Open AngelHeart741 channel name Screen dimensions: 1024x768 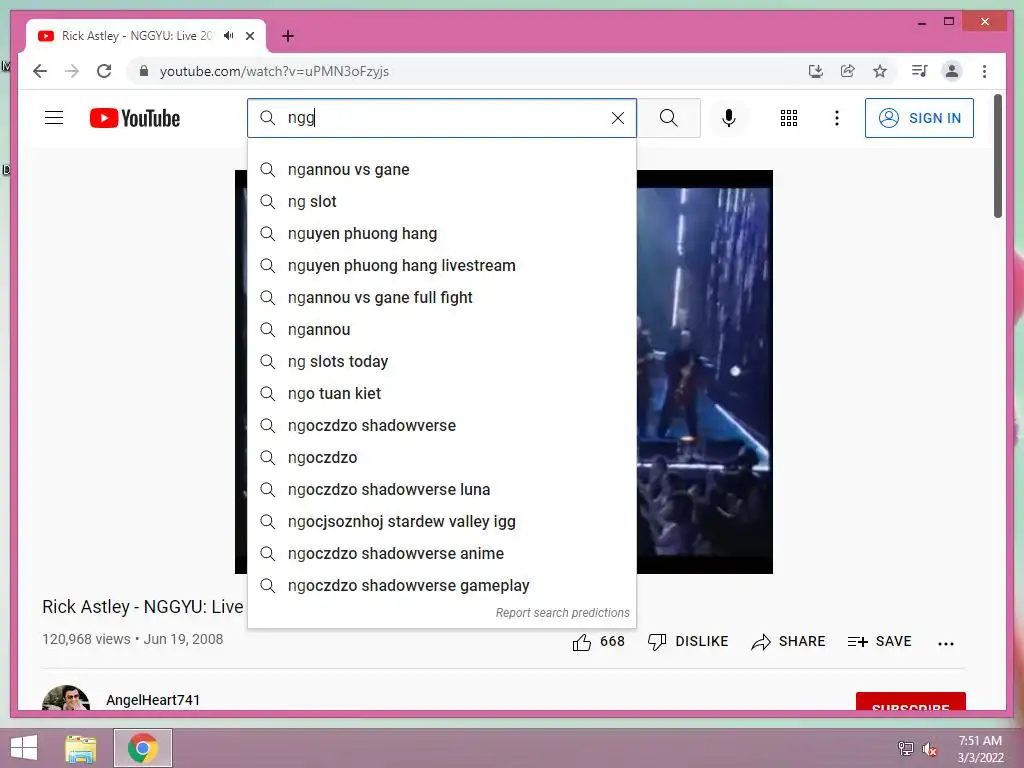point(153,700)
